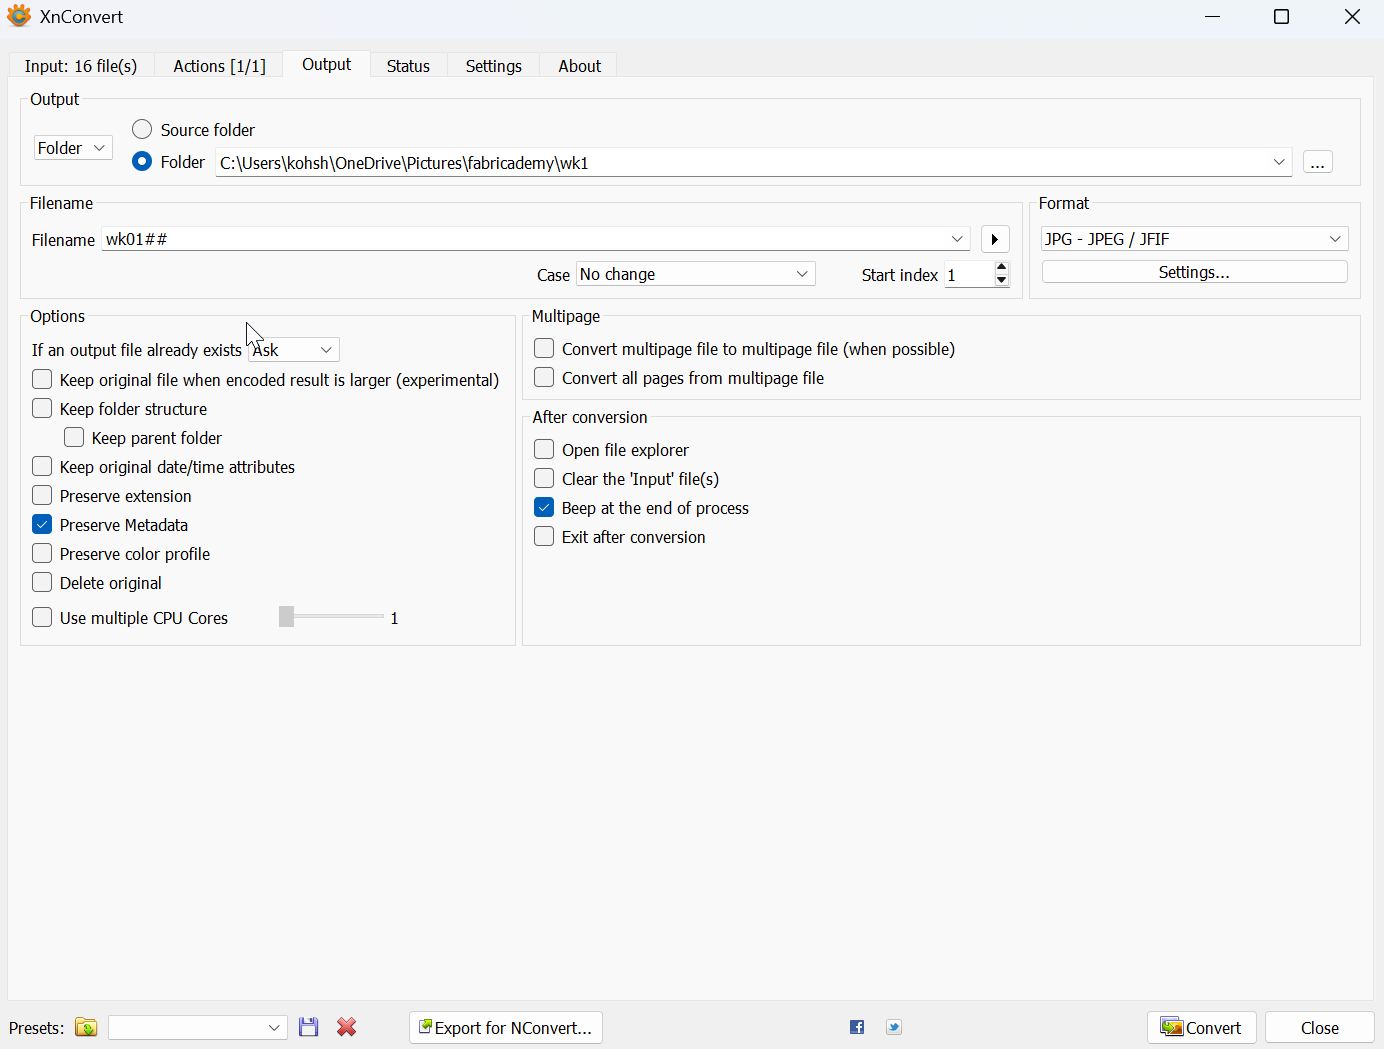This screenshot has width=1384, height=1049.
Task: Select the Output tab
Action: pyautogui.click(x=327, y=64)
